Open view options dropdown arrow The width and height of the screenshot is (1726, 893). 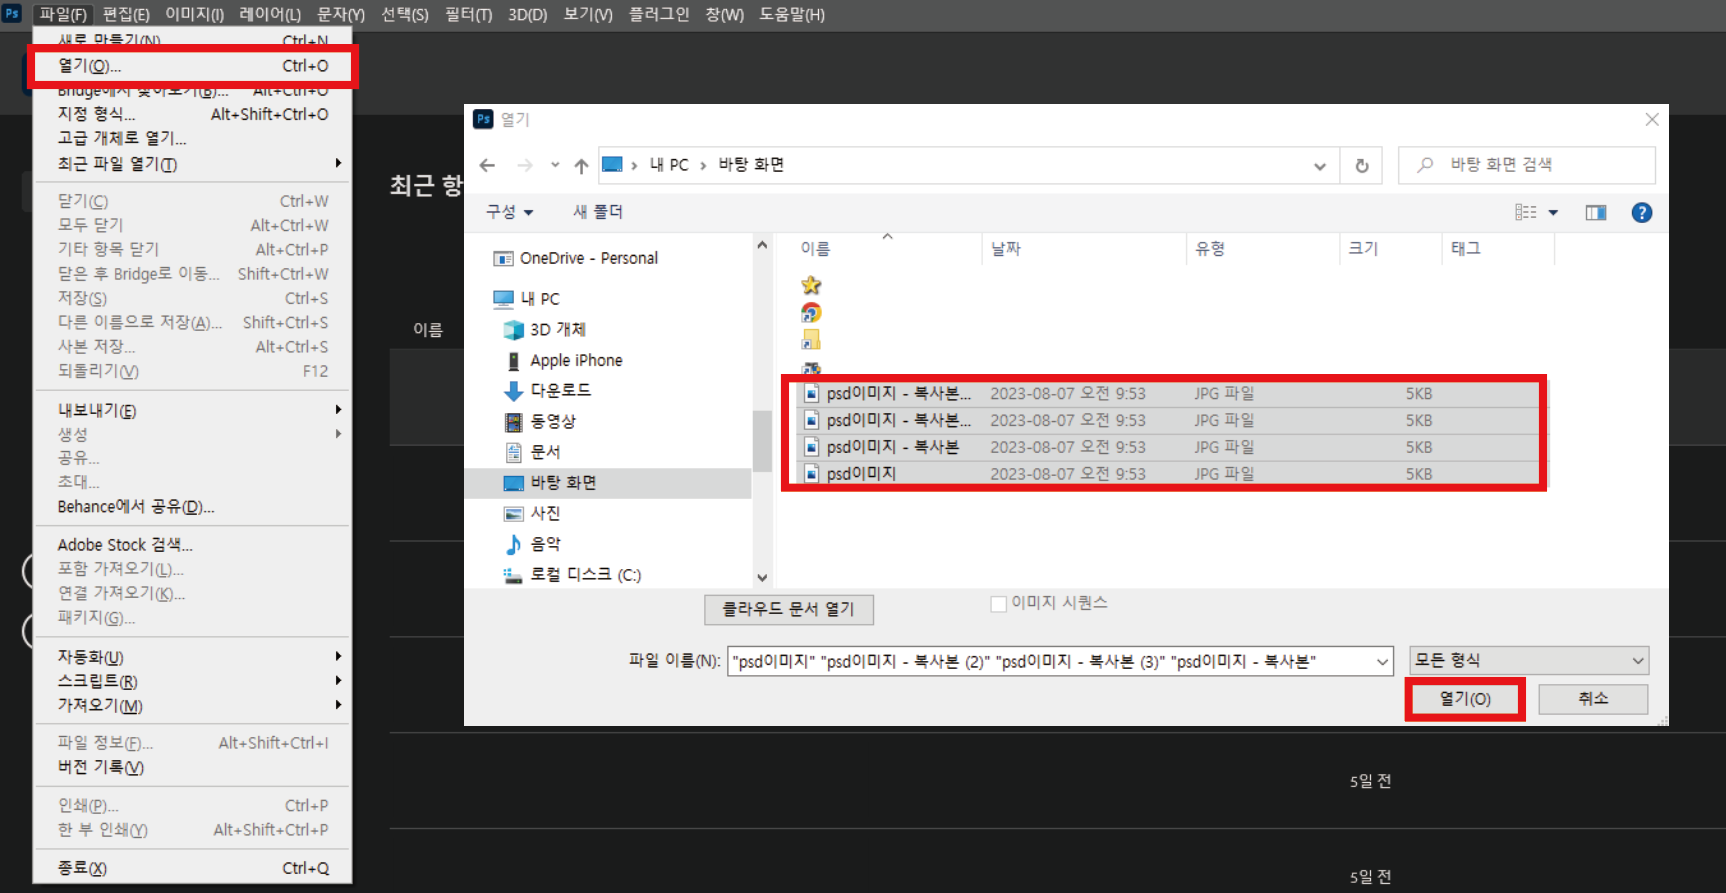[x=1553, y=212]
